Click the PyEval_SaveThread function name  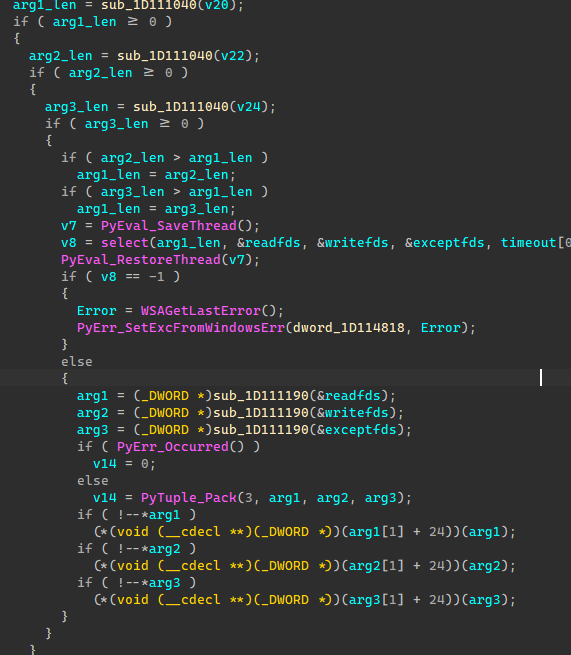tap(169, 226)
